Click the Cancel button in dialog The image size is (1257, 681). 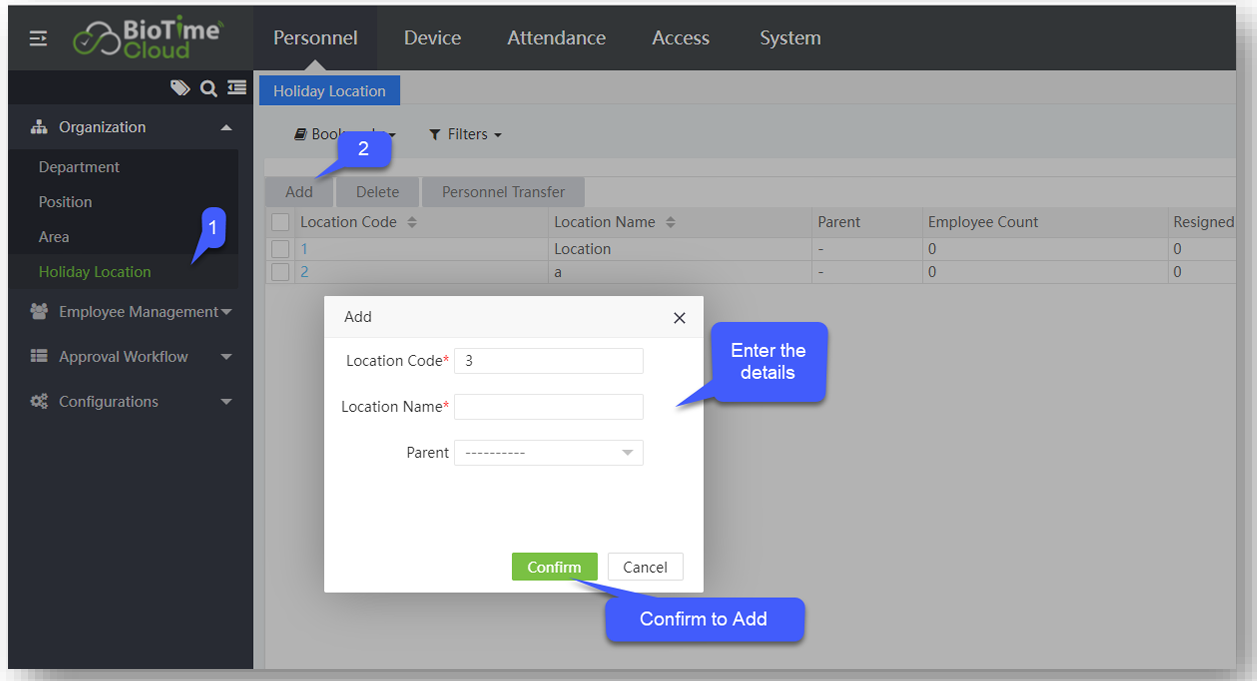point(645,567)
